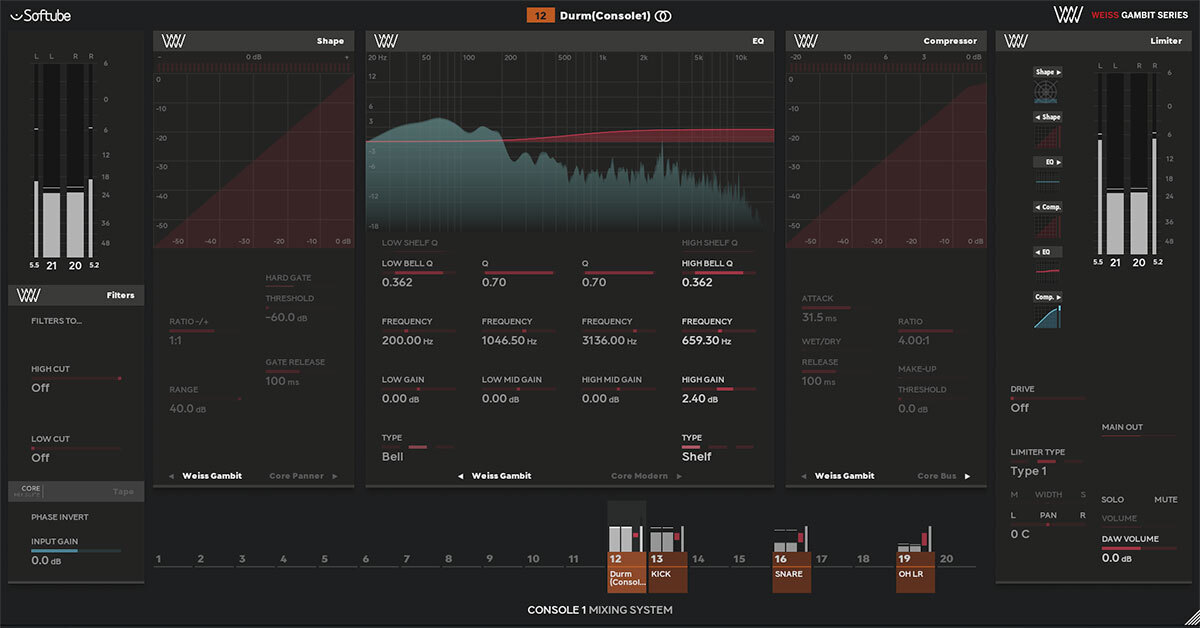Adjust the High Cut slider

click(x=76, y=378)
